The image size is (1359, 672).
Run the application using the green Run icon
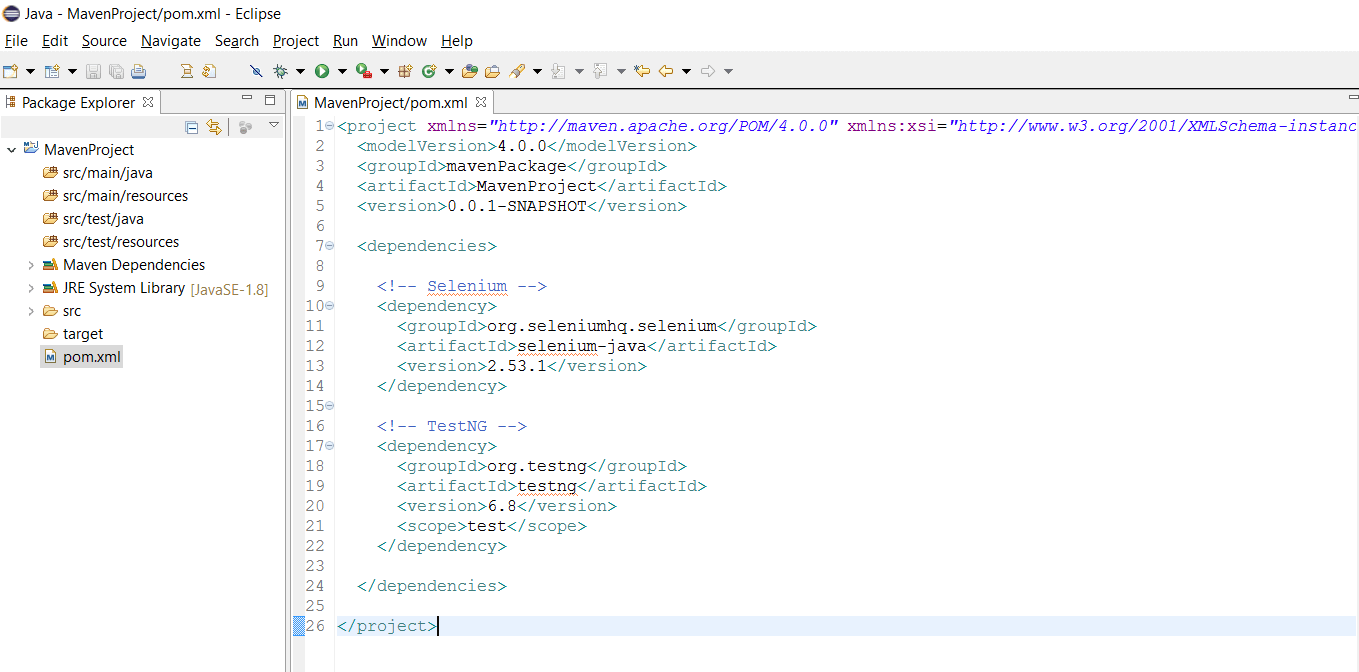pos(320,71)
